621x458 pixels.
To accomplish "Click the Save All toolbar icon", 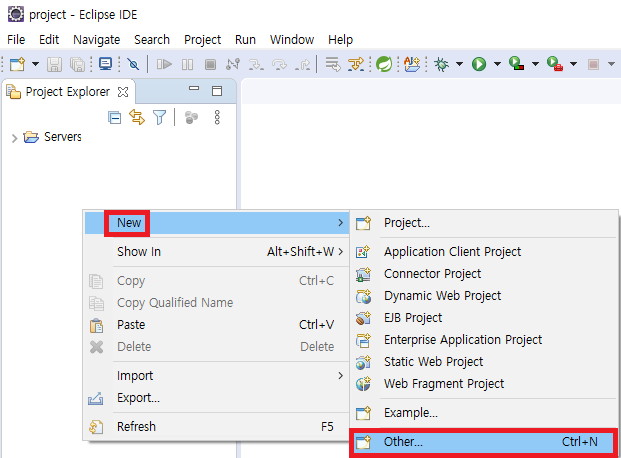I will 77,64.
